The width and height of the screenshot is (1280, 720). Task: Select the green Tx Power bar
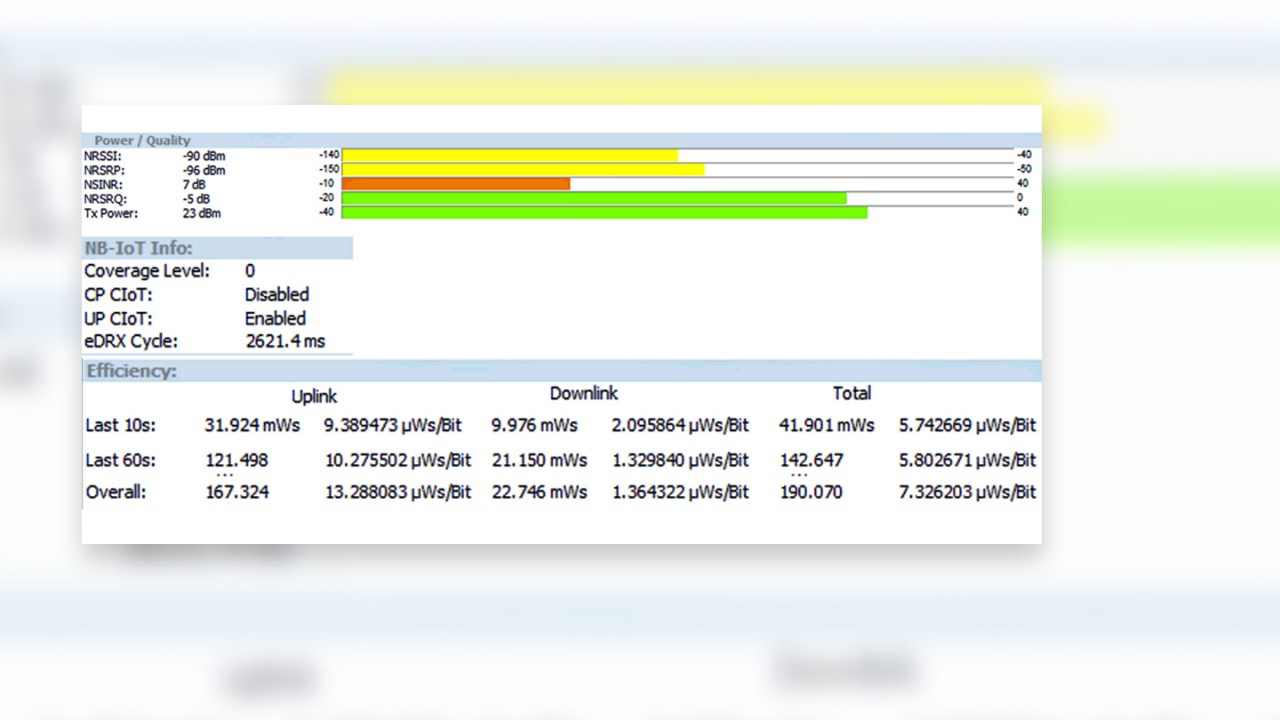(603, 213)
